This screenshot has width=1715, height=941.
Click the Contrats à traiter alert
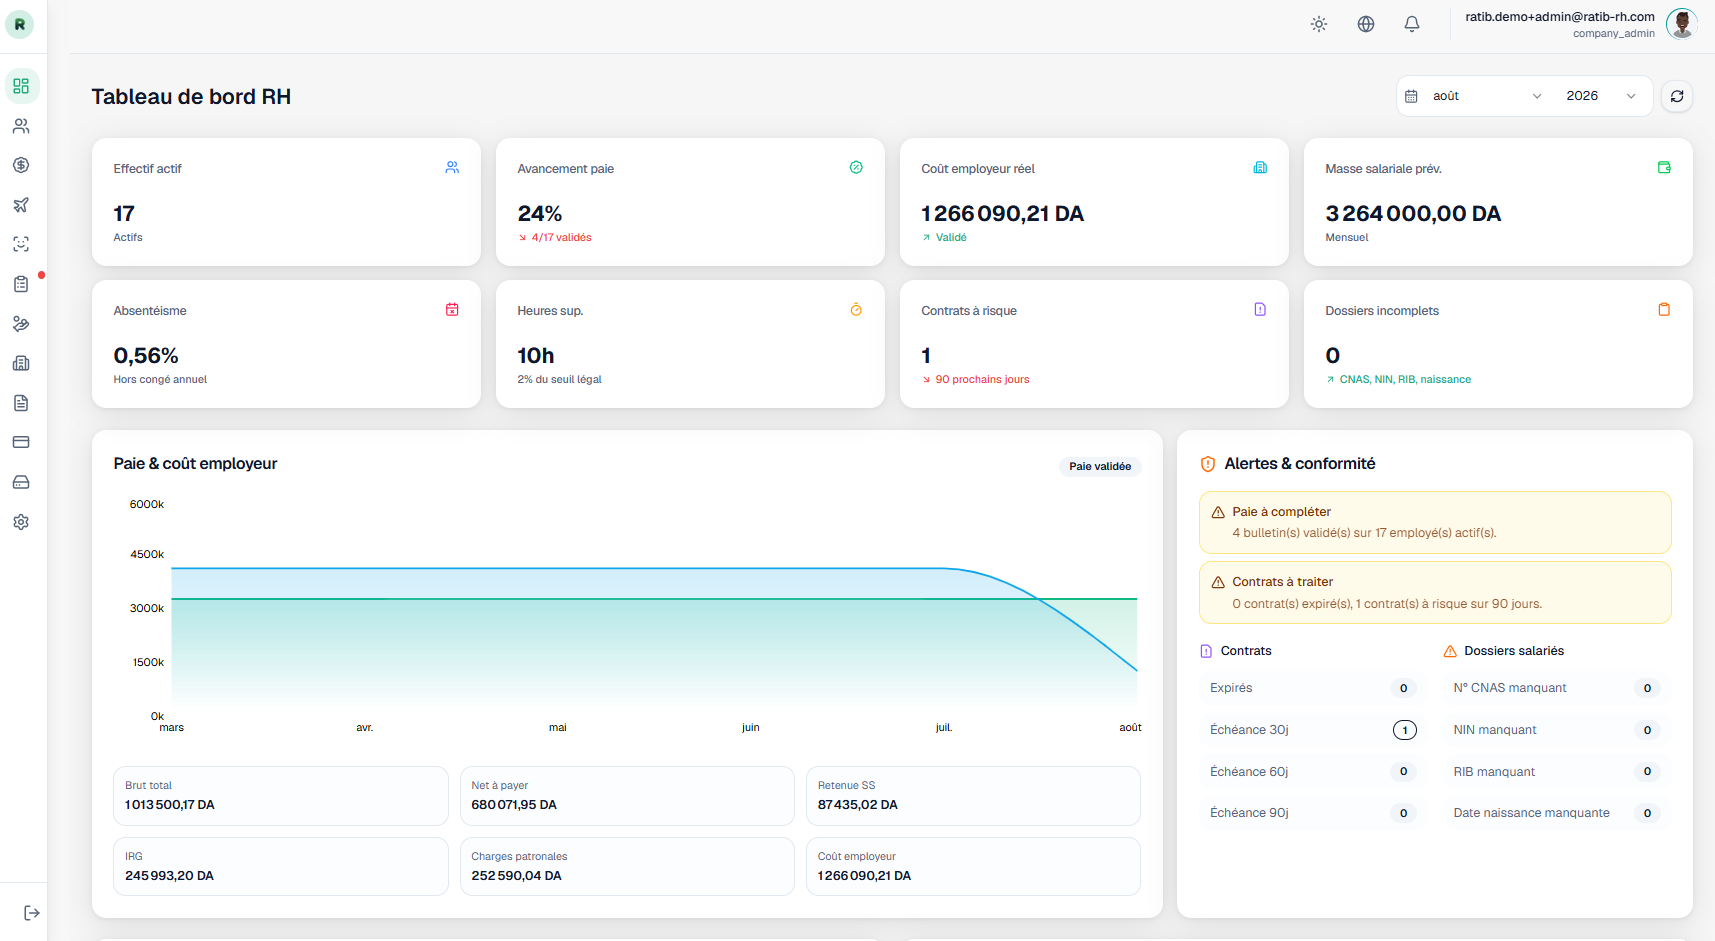[x=1435, y=592]
